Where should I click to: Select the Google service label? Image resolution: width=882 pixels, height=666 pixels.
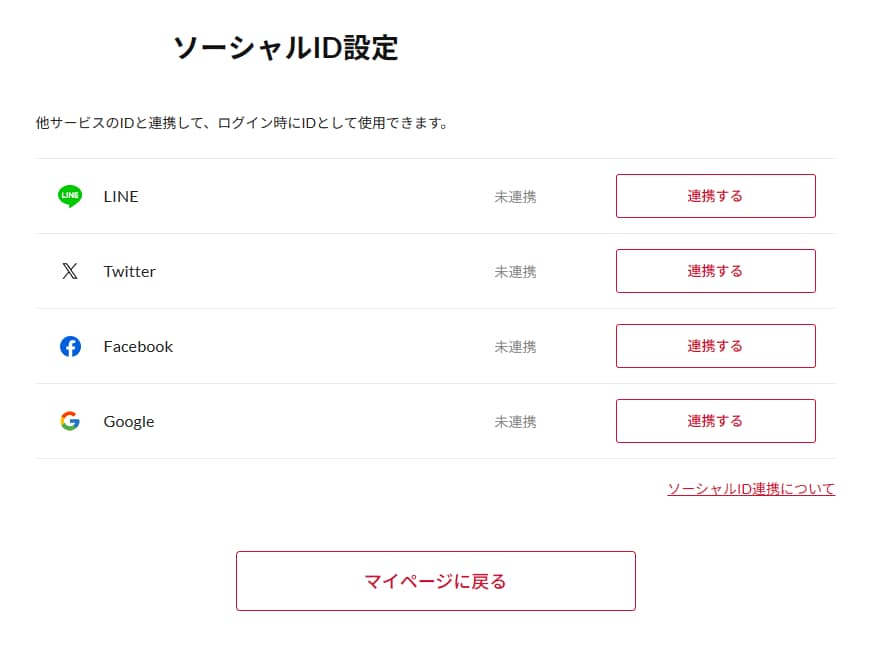(x=129, y=422)
